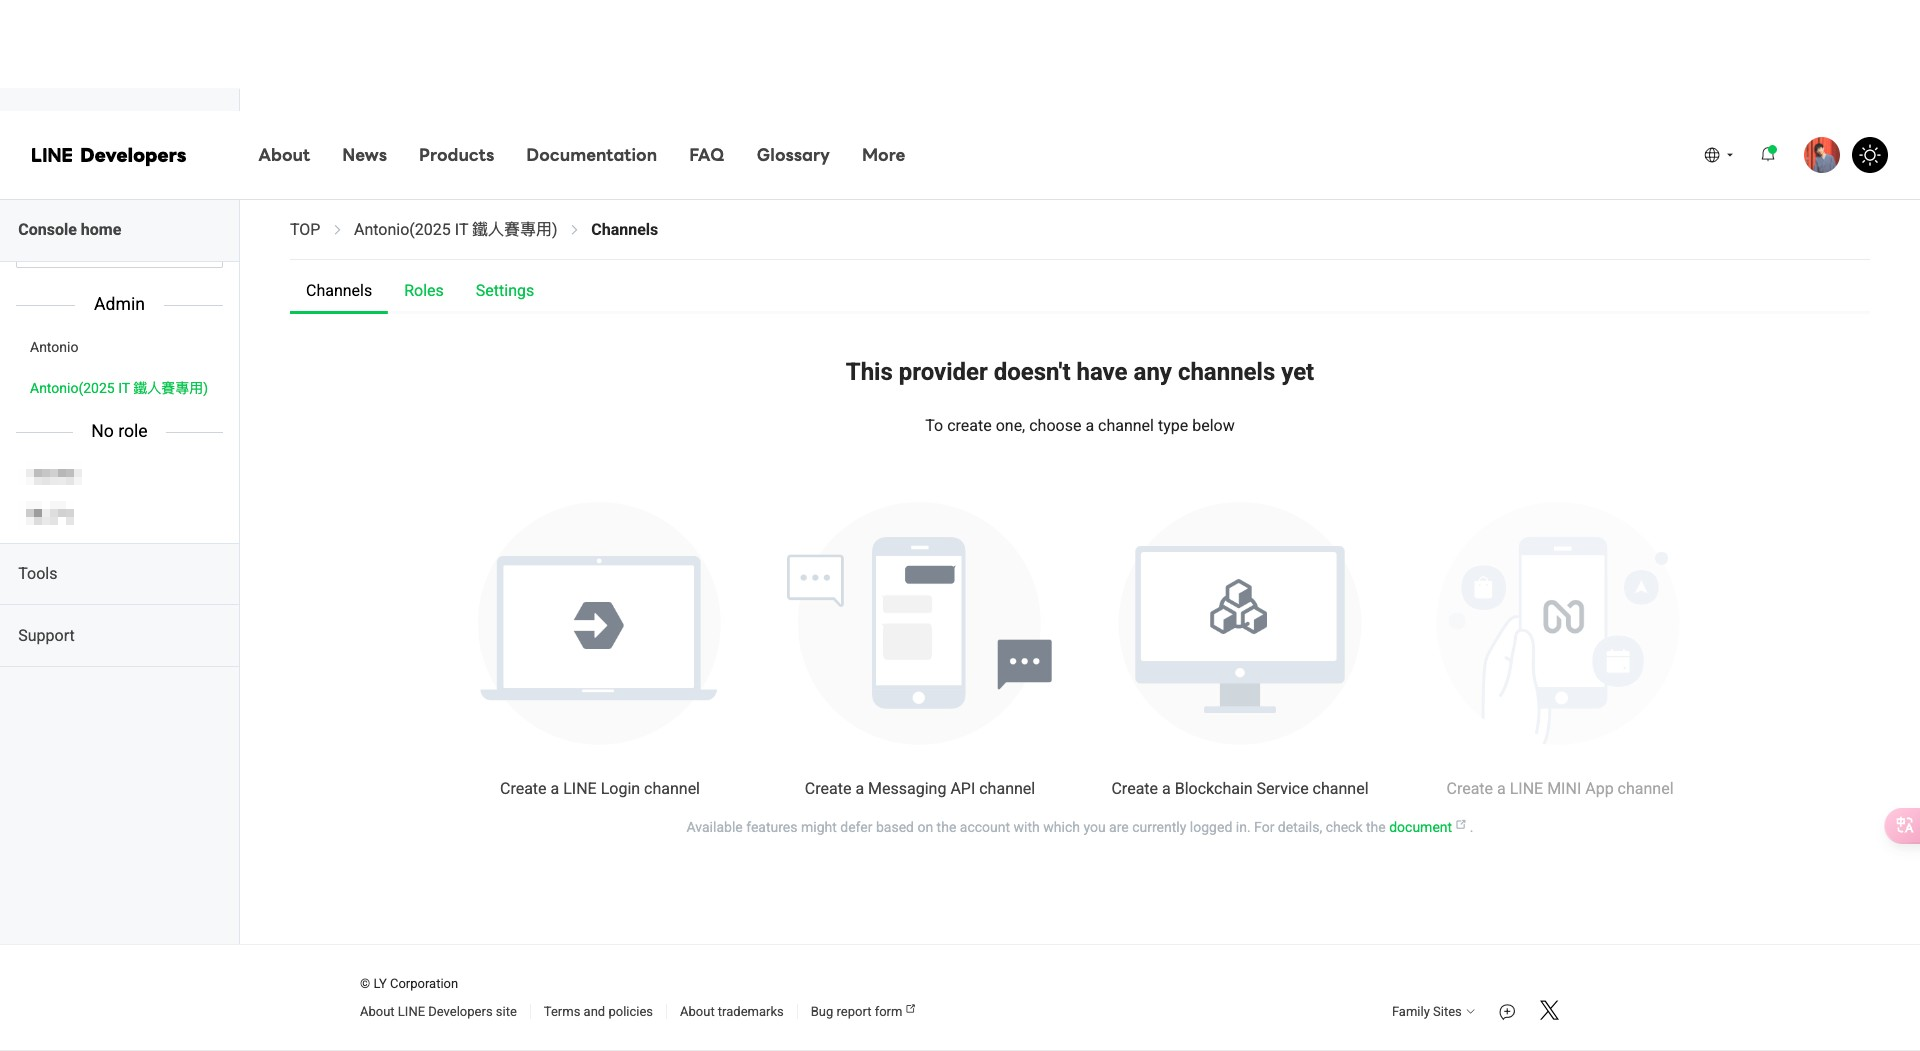The image size is (1920, 1051).
Task: Open the FAQ page
Action: [706, 155]
